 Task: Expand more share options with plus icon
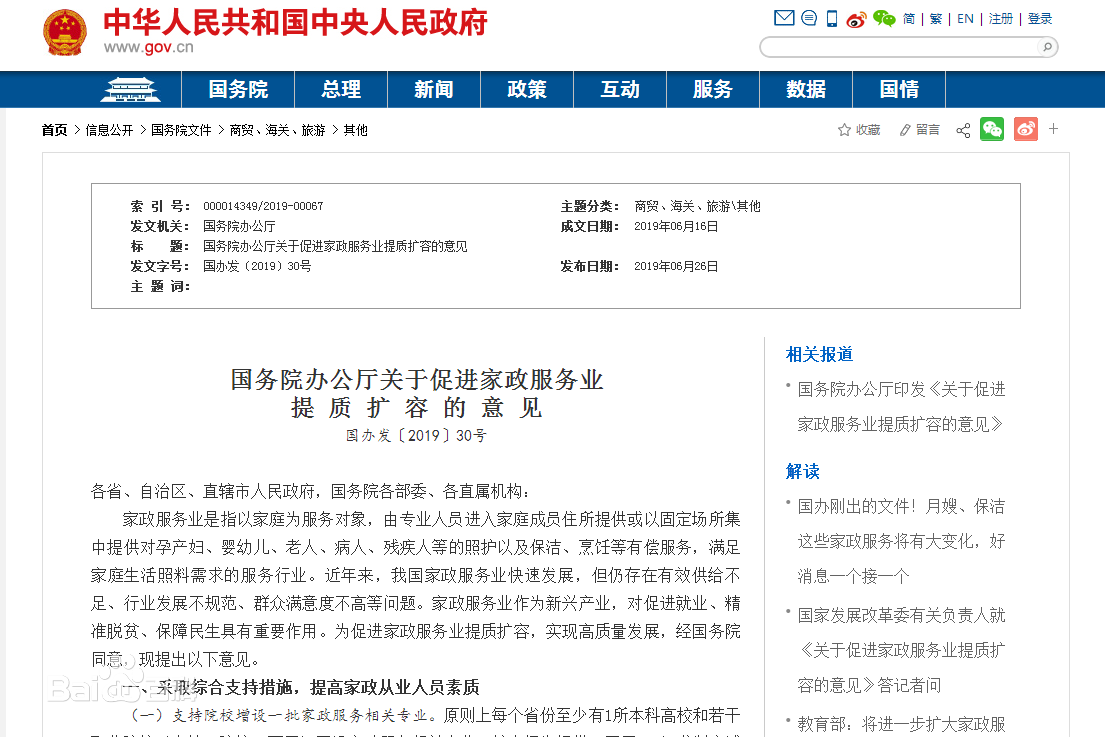[x=1053, y=129]
